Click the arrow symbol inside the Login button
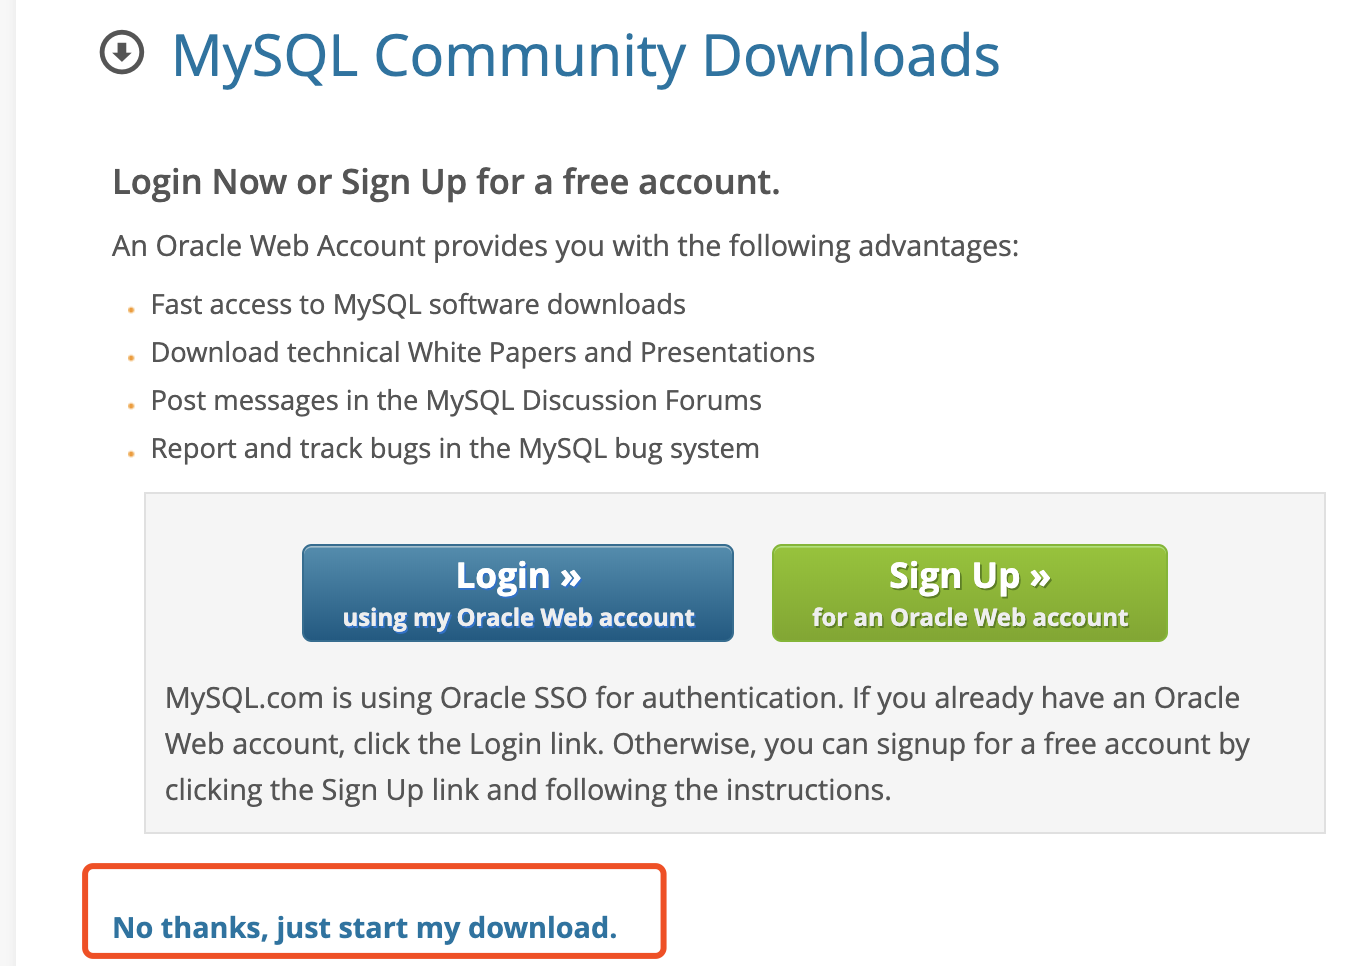The height and width of the screenshot is (966, 1370). tap(570, 575)
